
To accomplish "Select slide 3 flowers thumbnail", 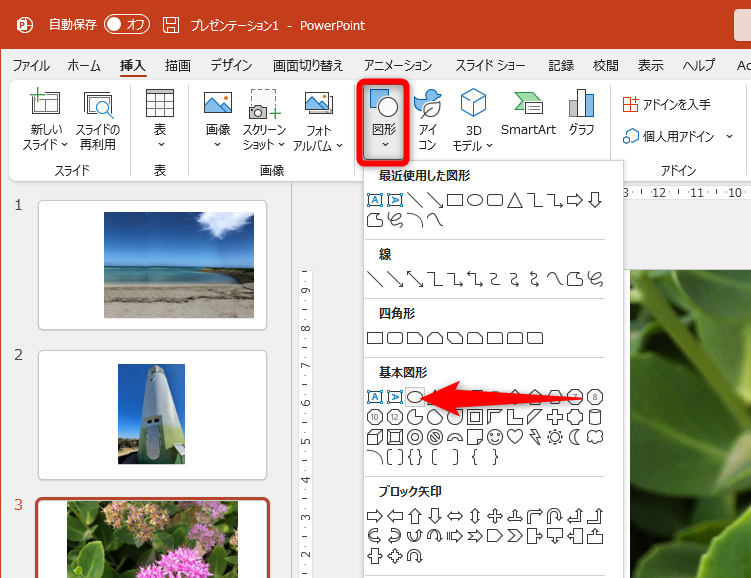I will 152,538.
